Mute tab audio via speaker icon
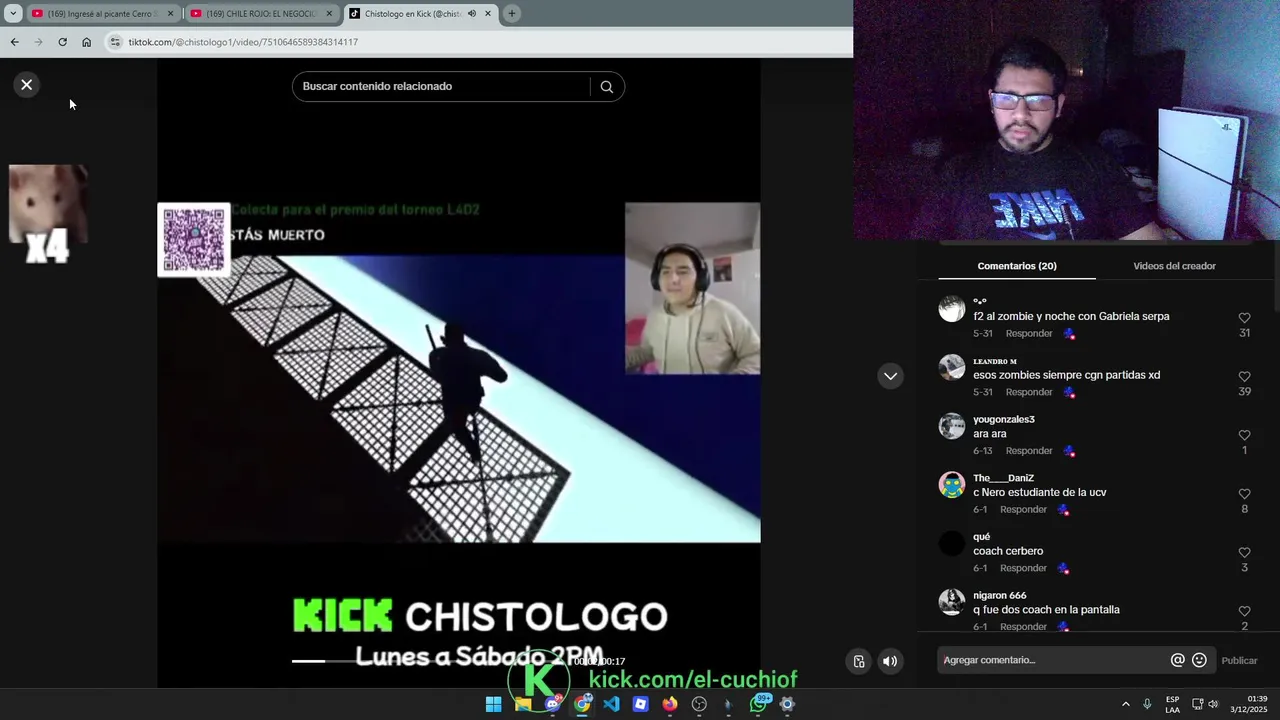The image size is (1280, 720). coord(472,14)
